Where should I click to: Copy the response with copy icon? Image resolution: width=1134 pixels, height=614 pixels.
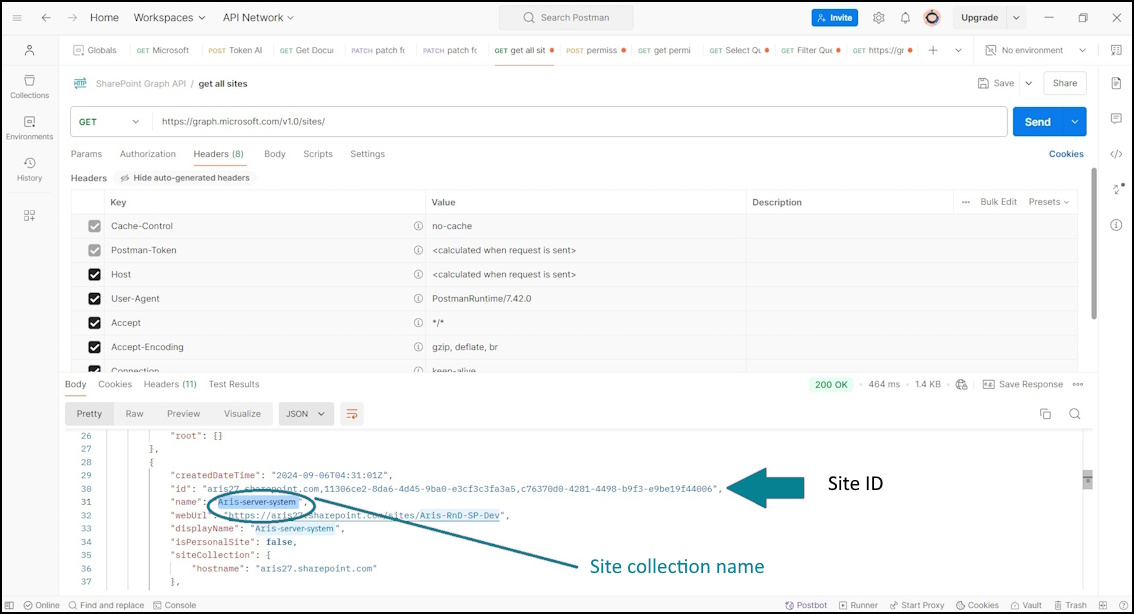coord(1045,414)
